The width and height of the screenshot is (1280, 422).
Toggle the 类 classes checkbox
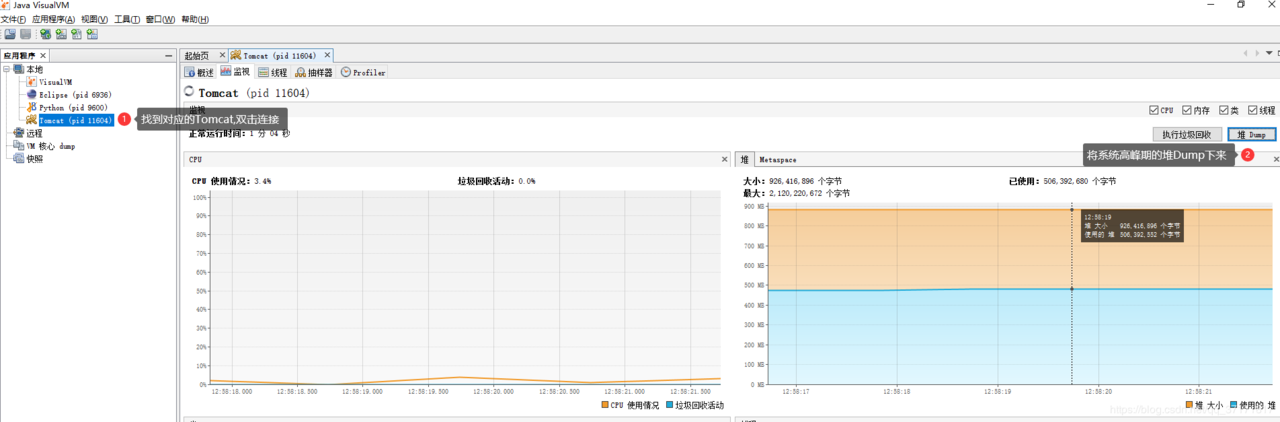point(1224,110)
